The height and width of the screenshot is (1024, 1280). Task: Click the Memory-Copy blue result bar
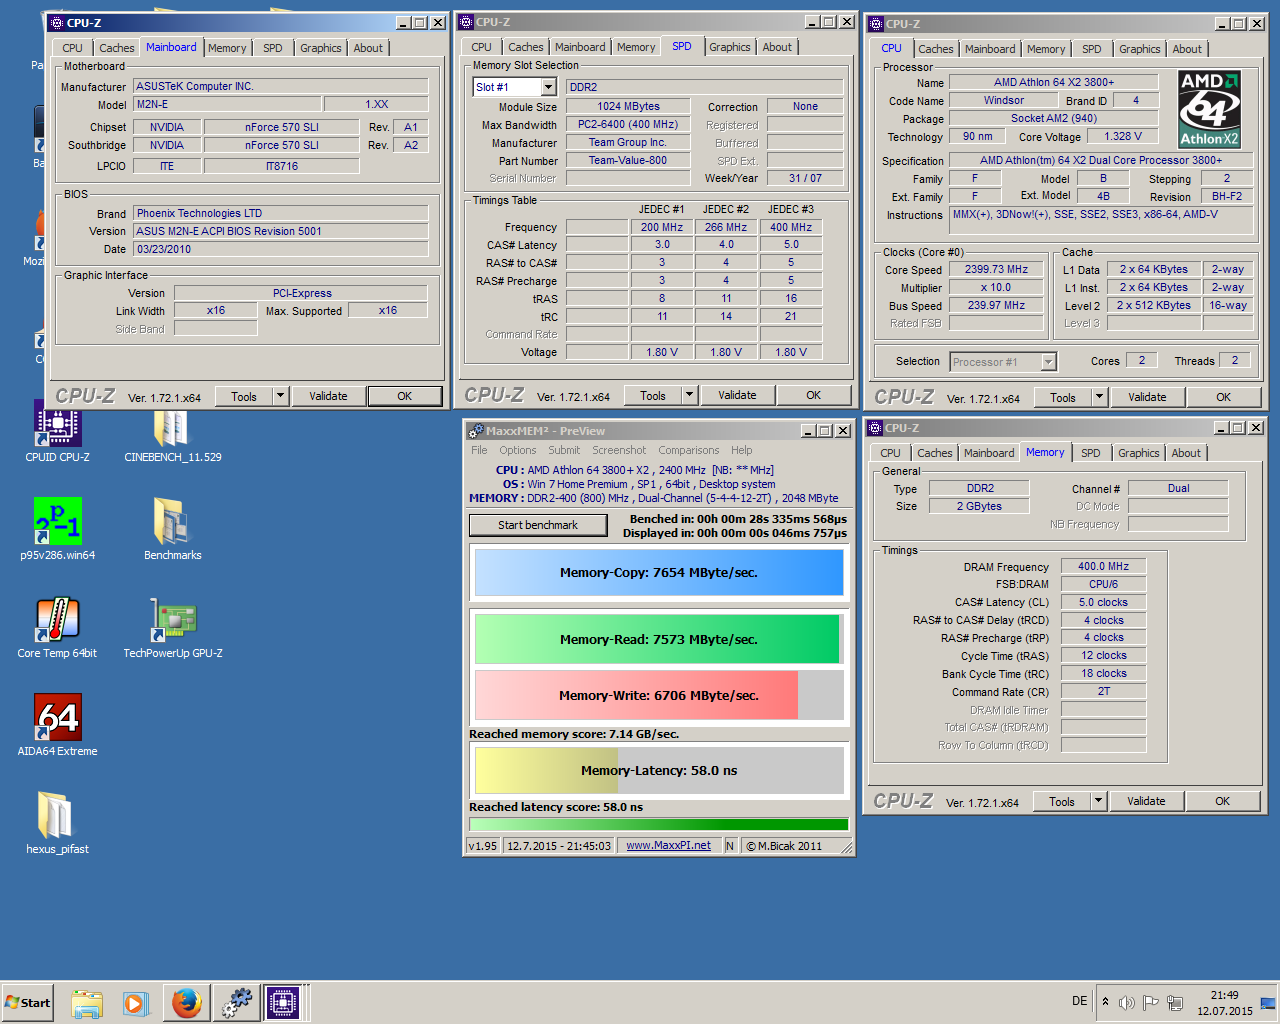coord(658,573)
